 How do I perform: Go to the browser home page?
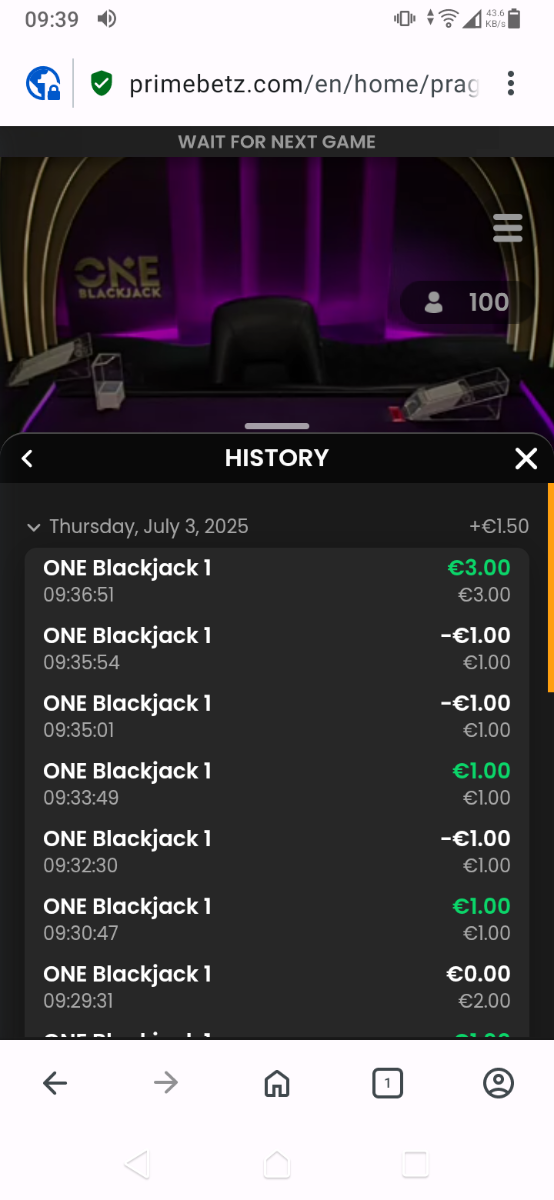click(276, 1083)
